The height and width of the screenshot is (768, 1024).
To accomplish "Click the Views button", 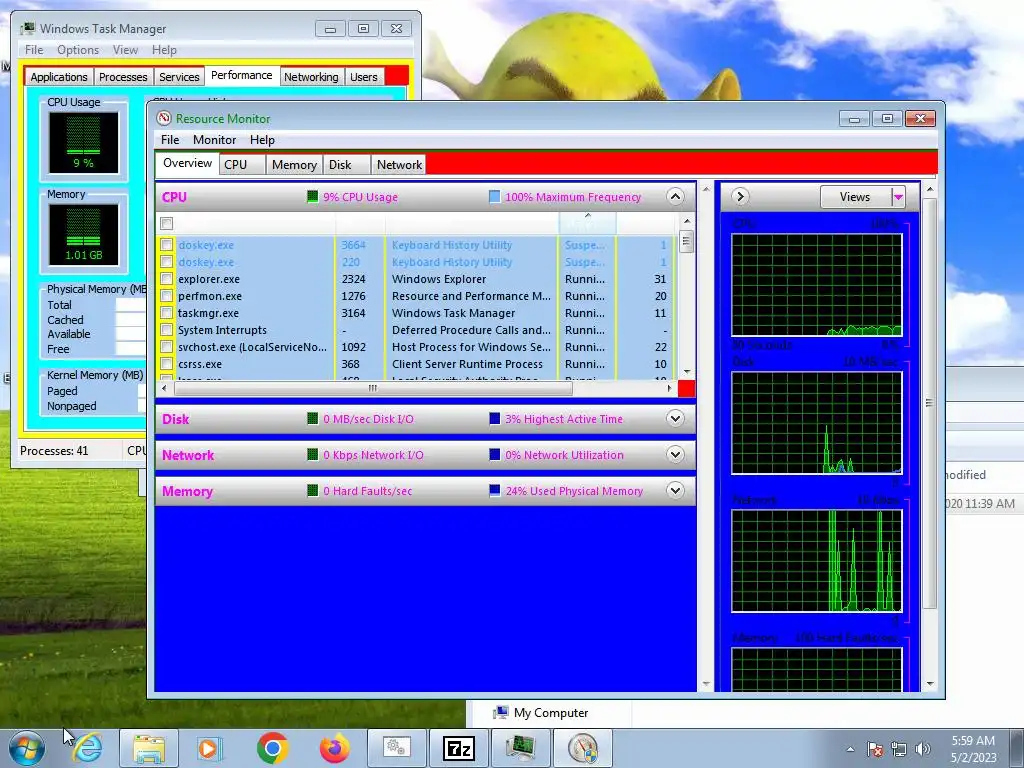I will (x=855, y=197).
